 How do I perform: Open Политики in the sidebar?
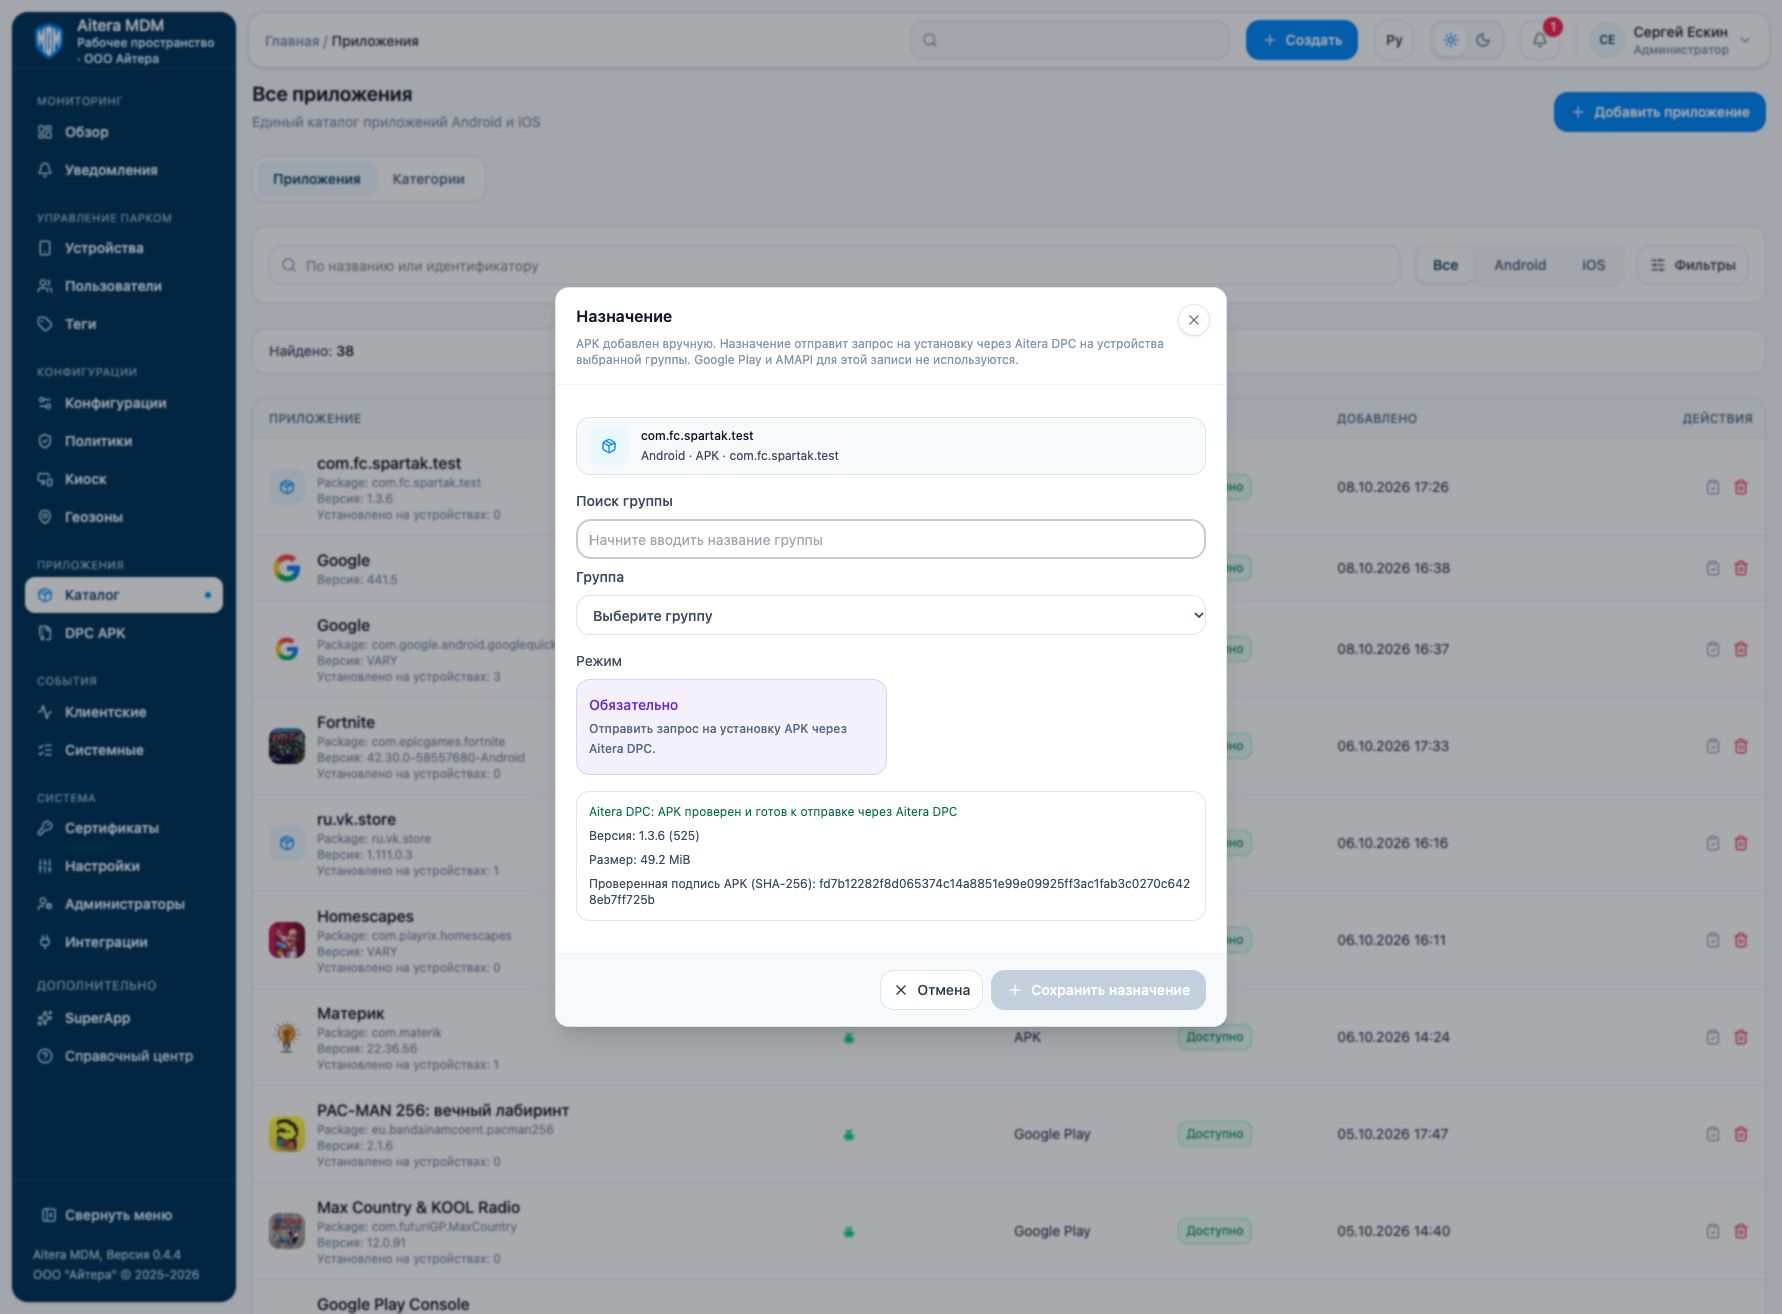(124, 441)
